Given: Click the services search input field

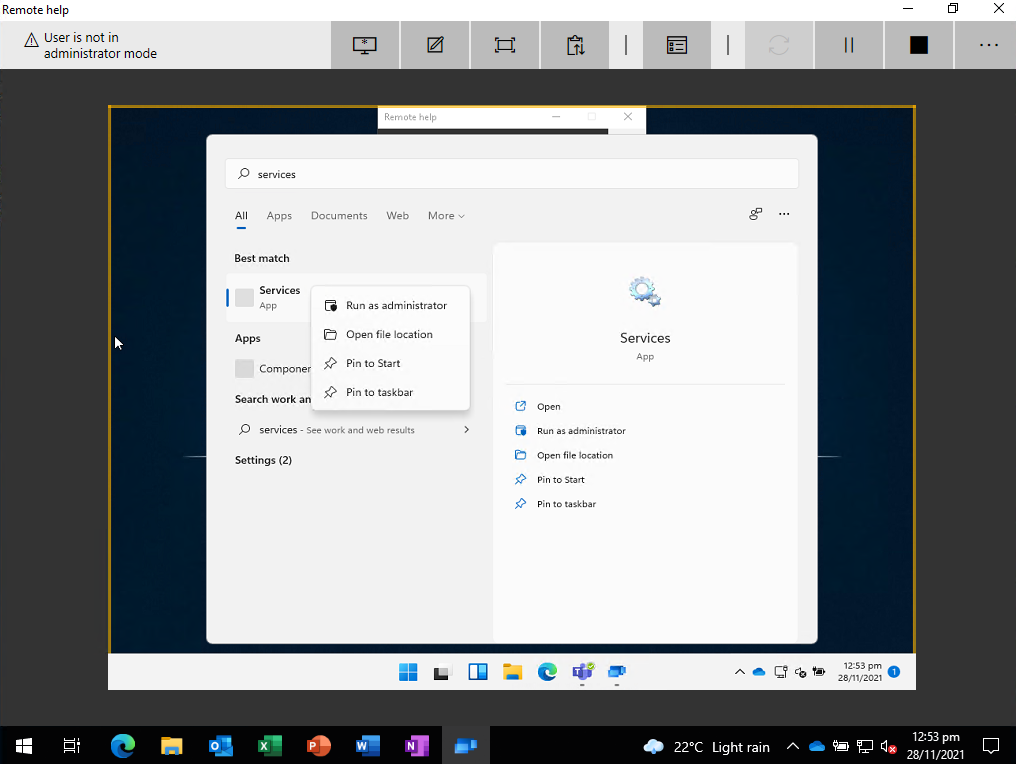Looking at the screenshot, I should click(512, 174).
